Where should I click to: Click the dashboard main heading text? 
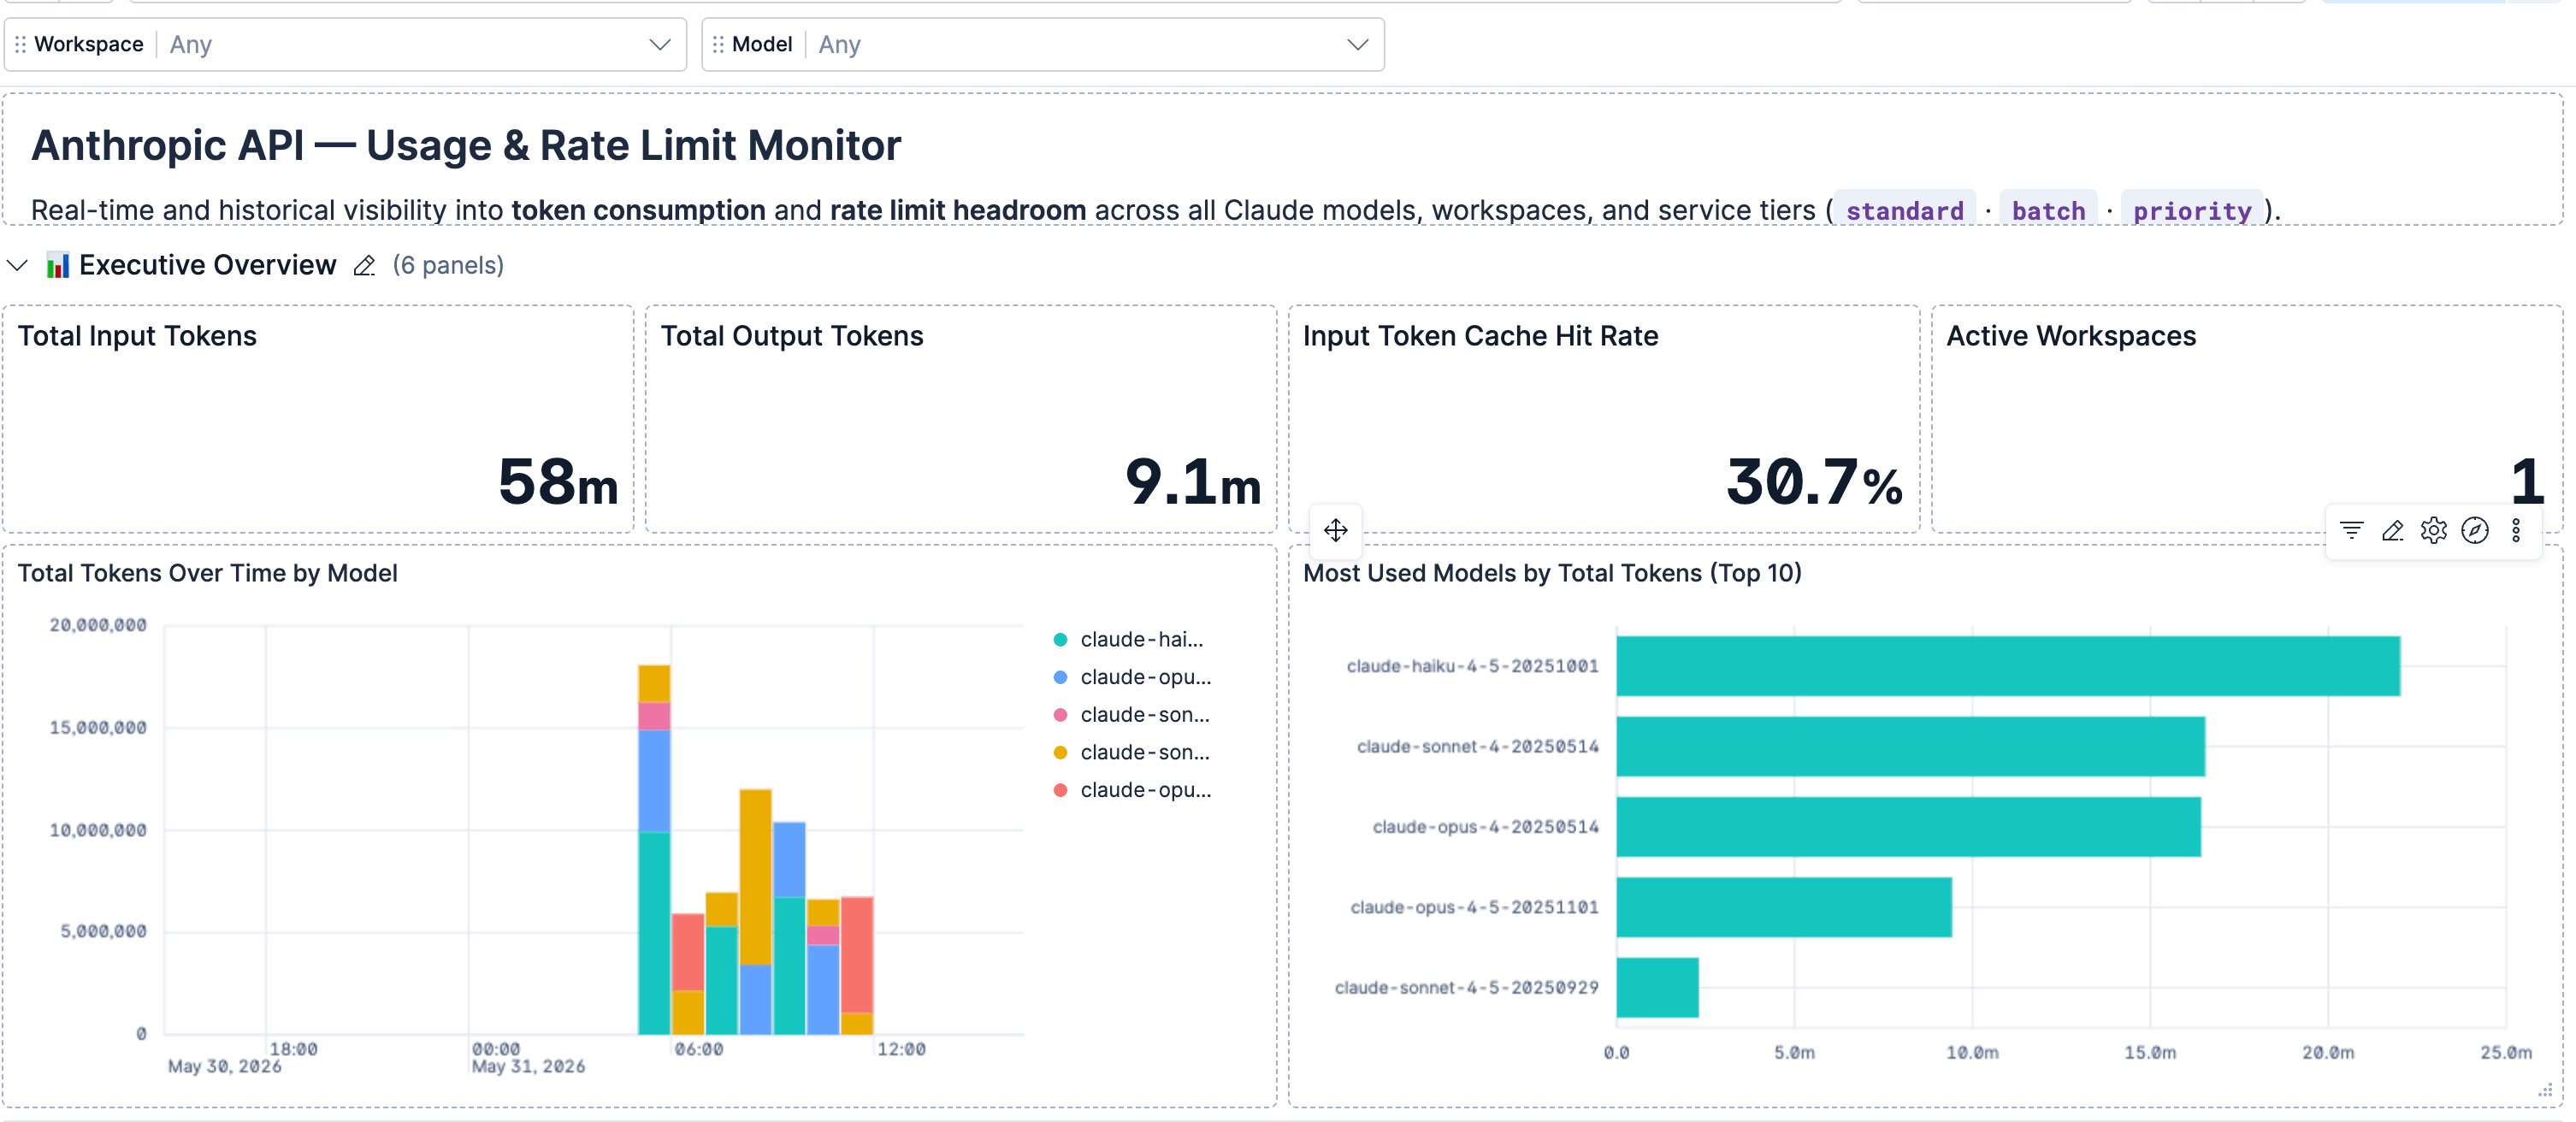[x=466, y=146]
